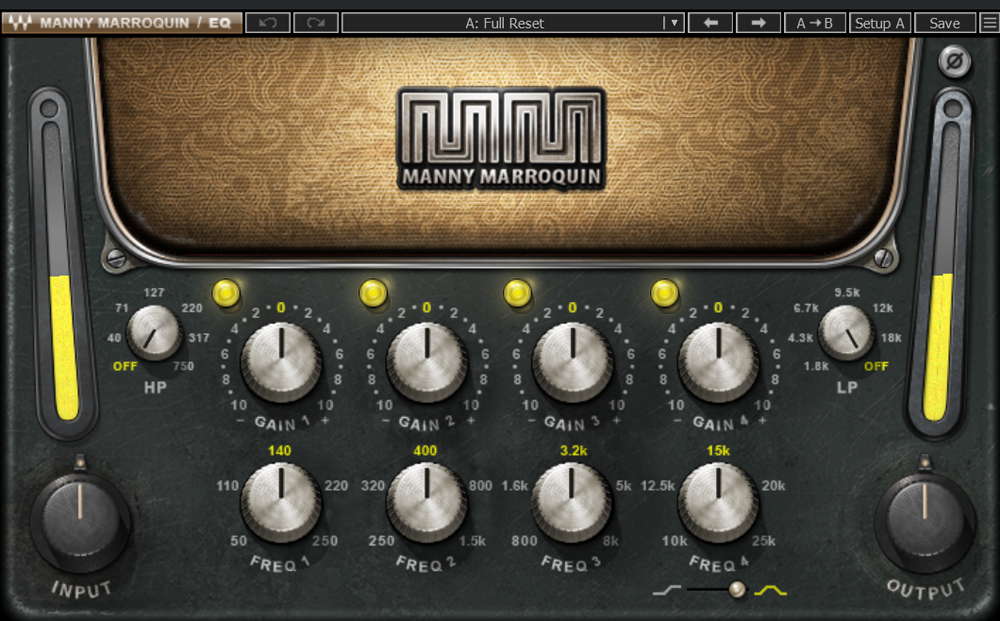Toggle the Gain 4 band yellow LED
Screen dimensions: 1000x621
tap(665, 293)
